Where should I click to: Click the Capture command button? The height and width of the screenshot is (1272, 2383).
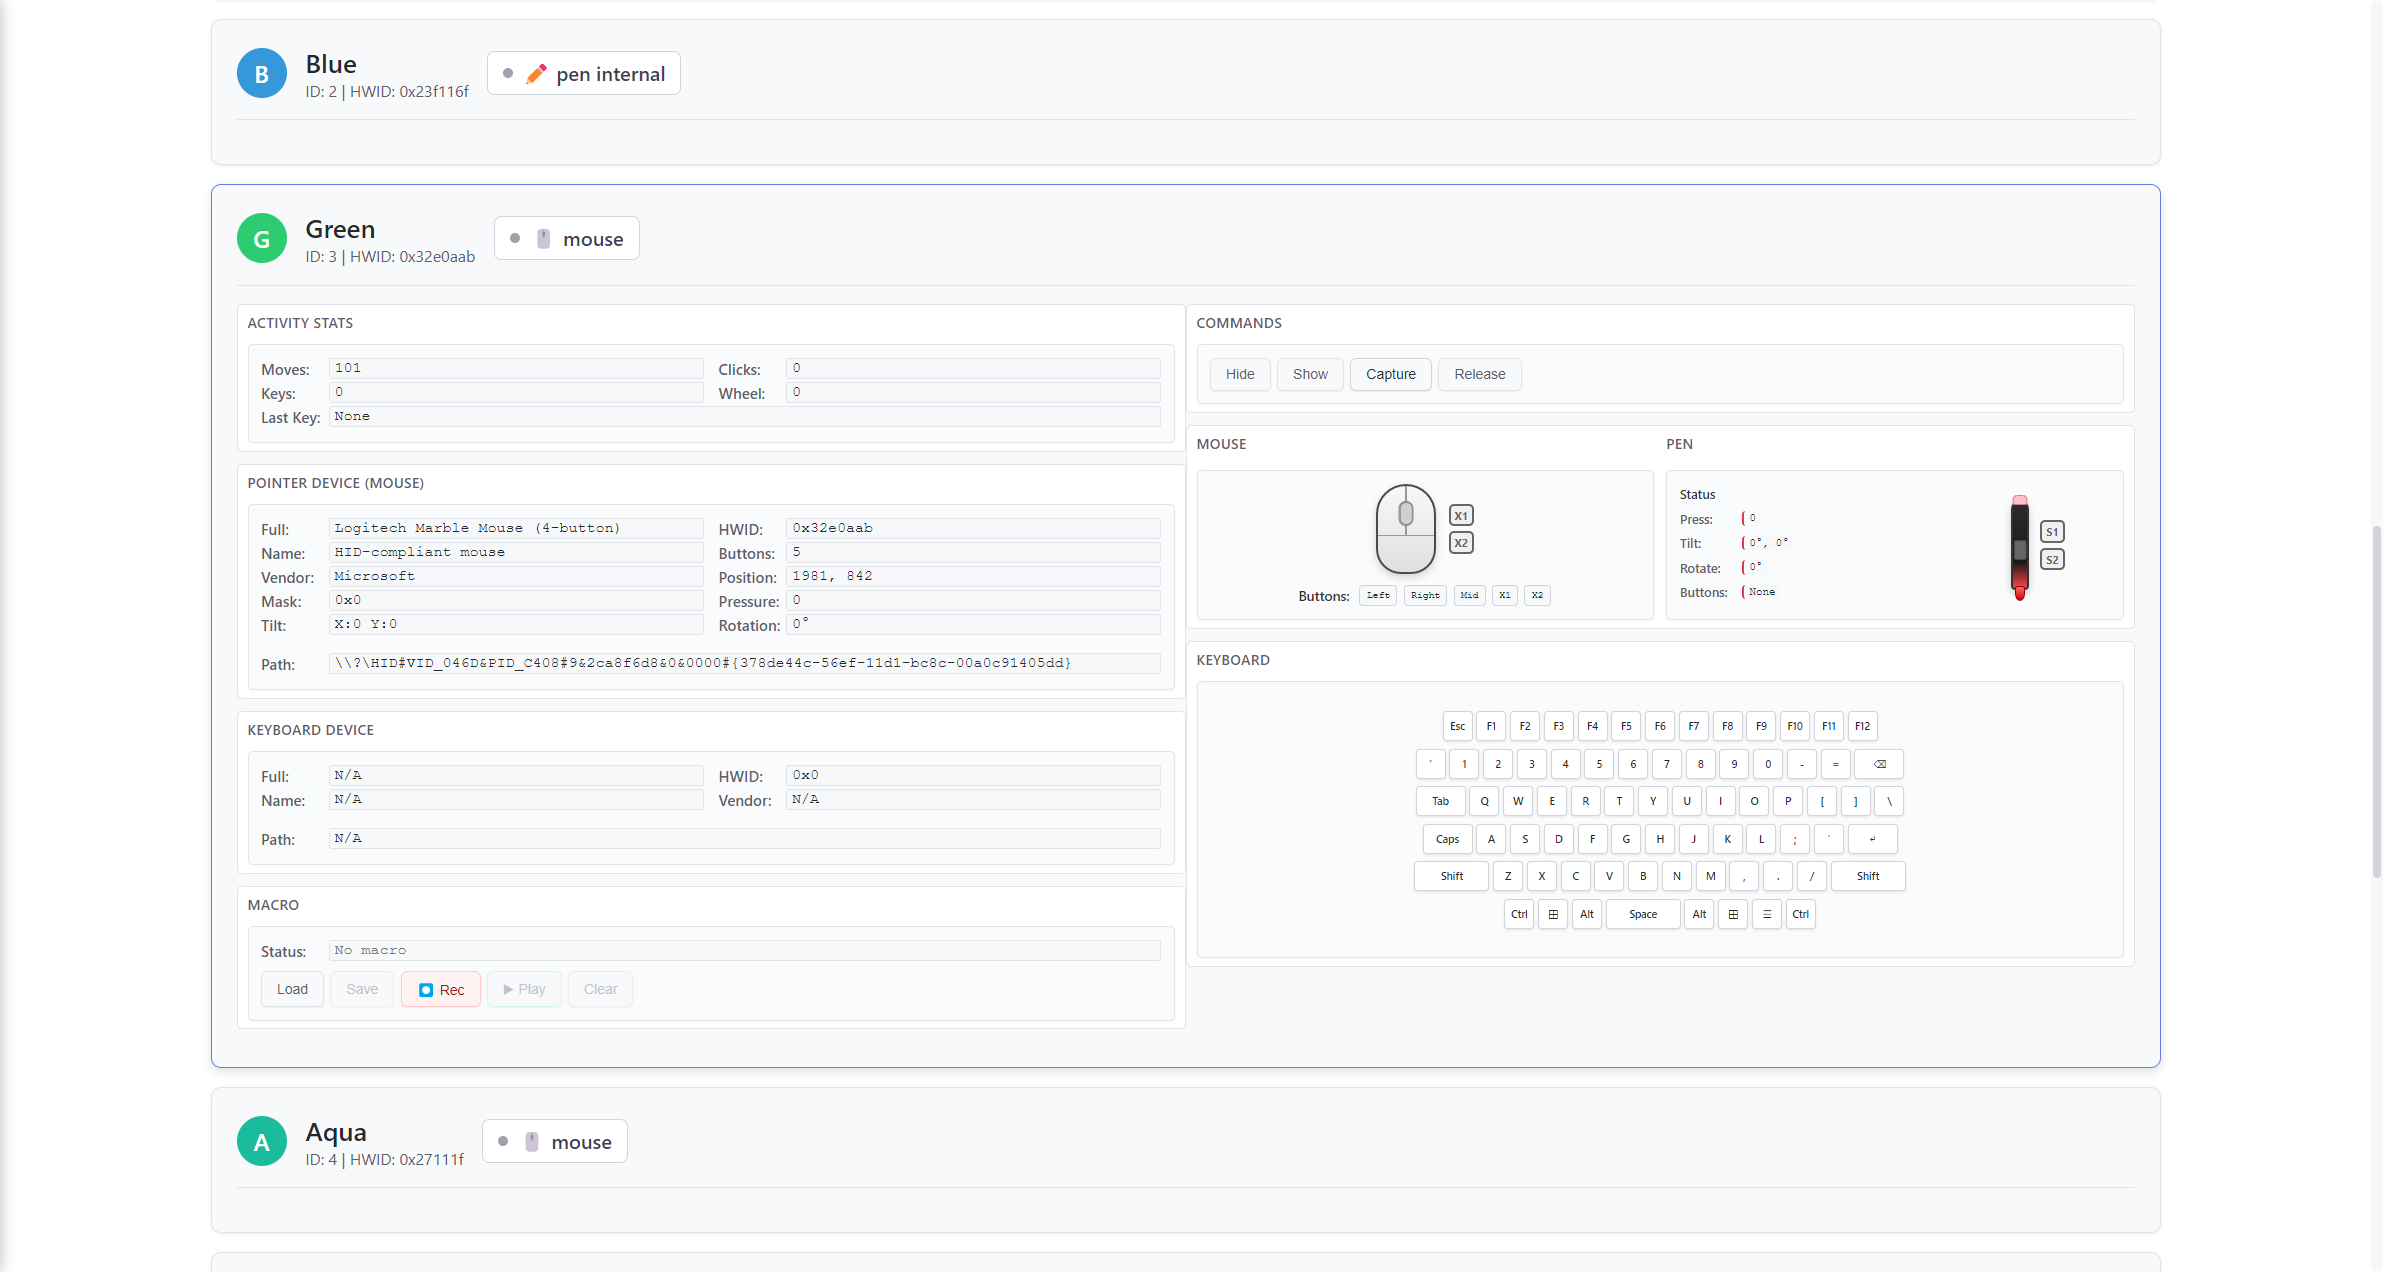click(x=1390, y=374)
